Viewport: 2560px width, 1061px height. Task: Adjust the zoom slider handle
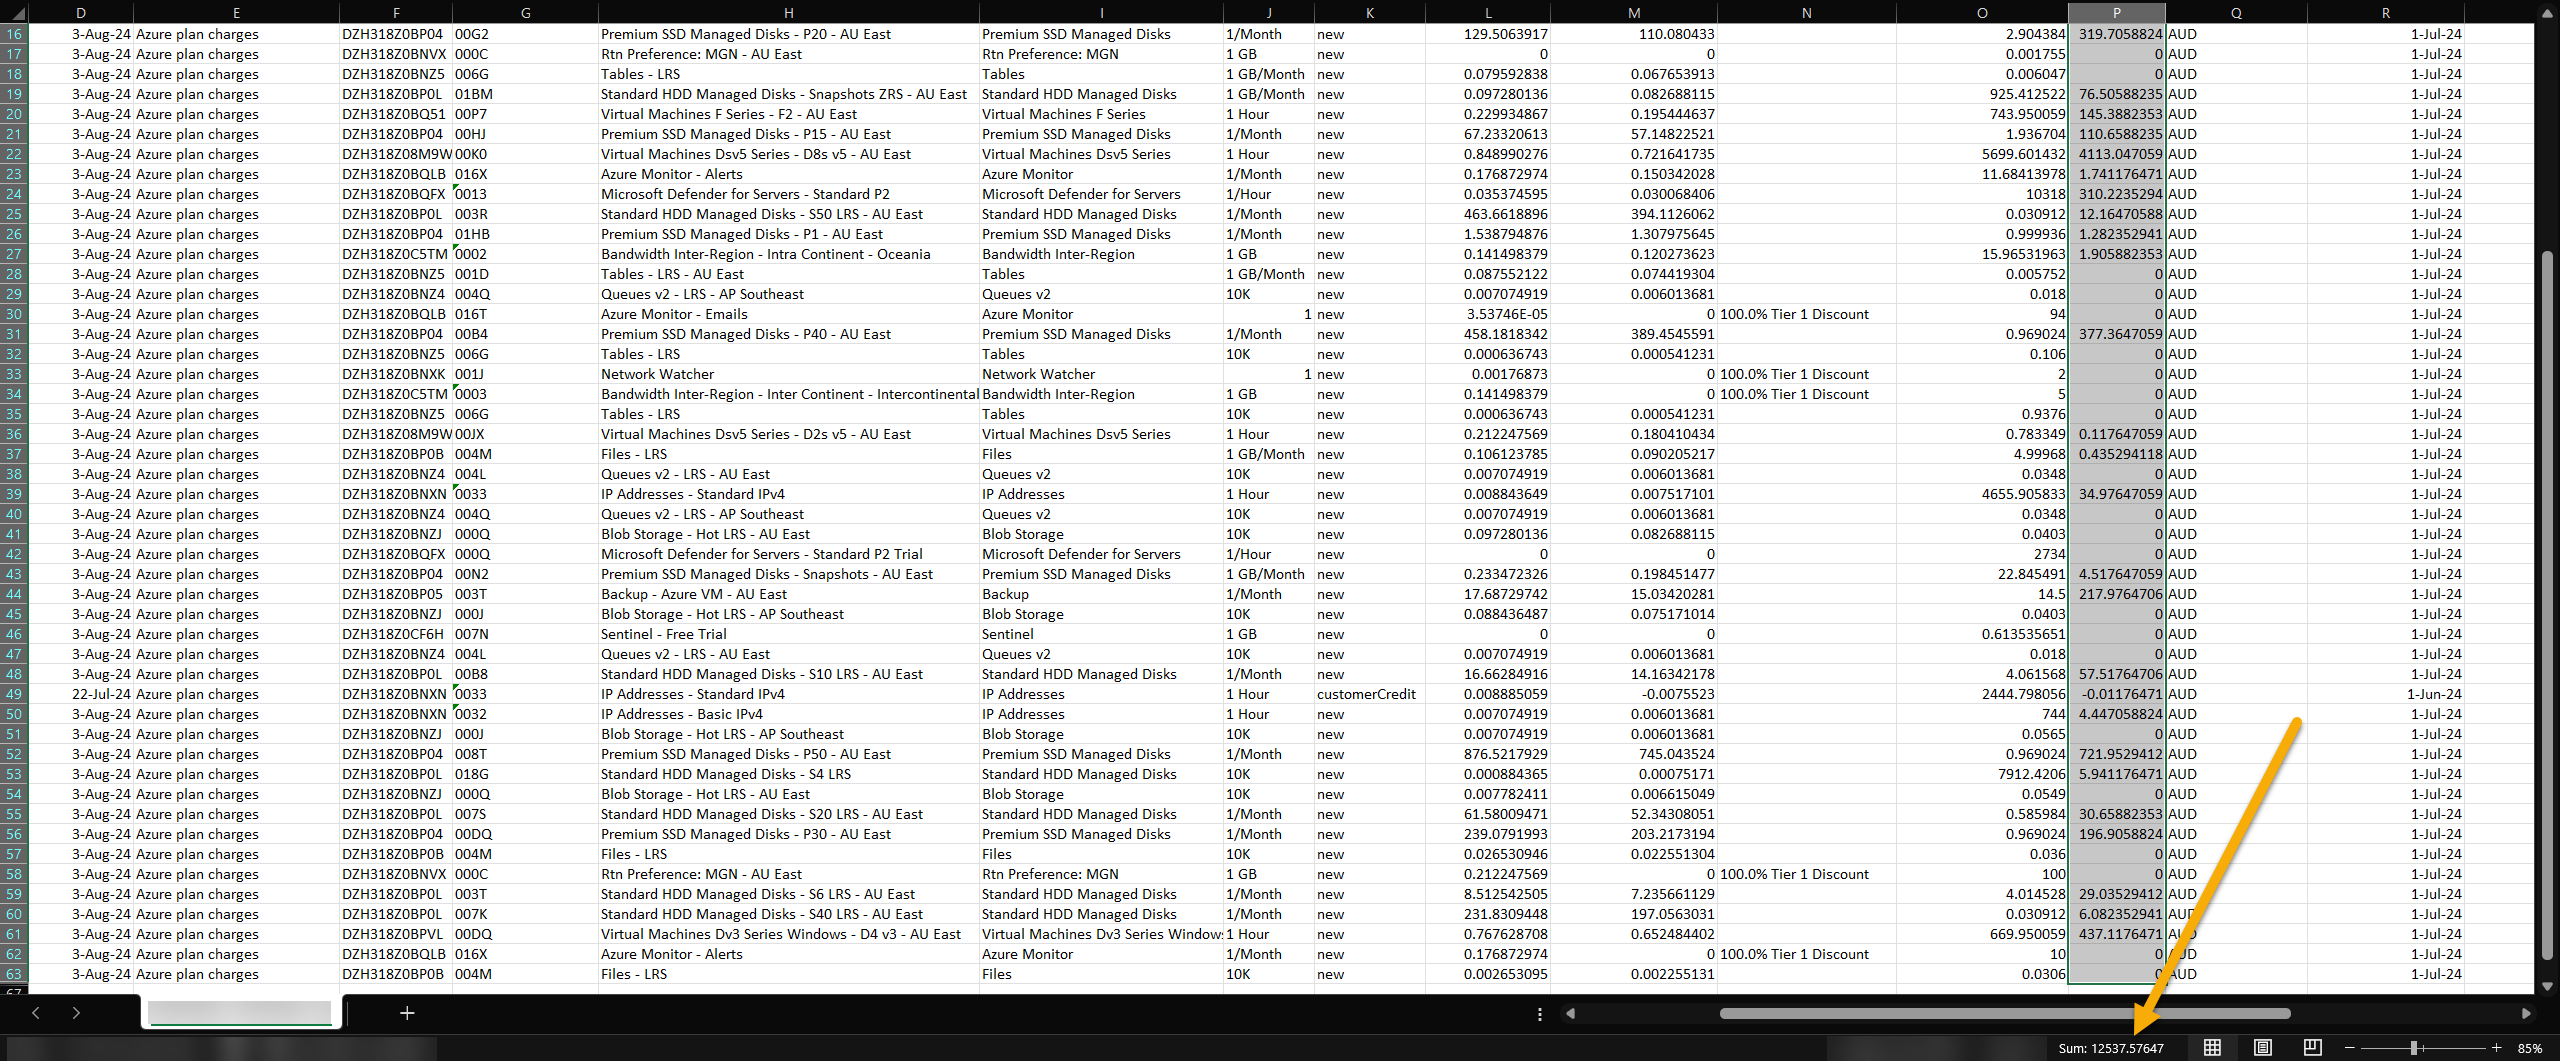2414,1048
